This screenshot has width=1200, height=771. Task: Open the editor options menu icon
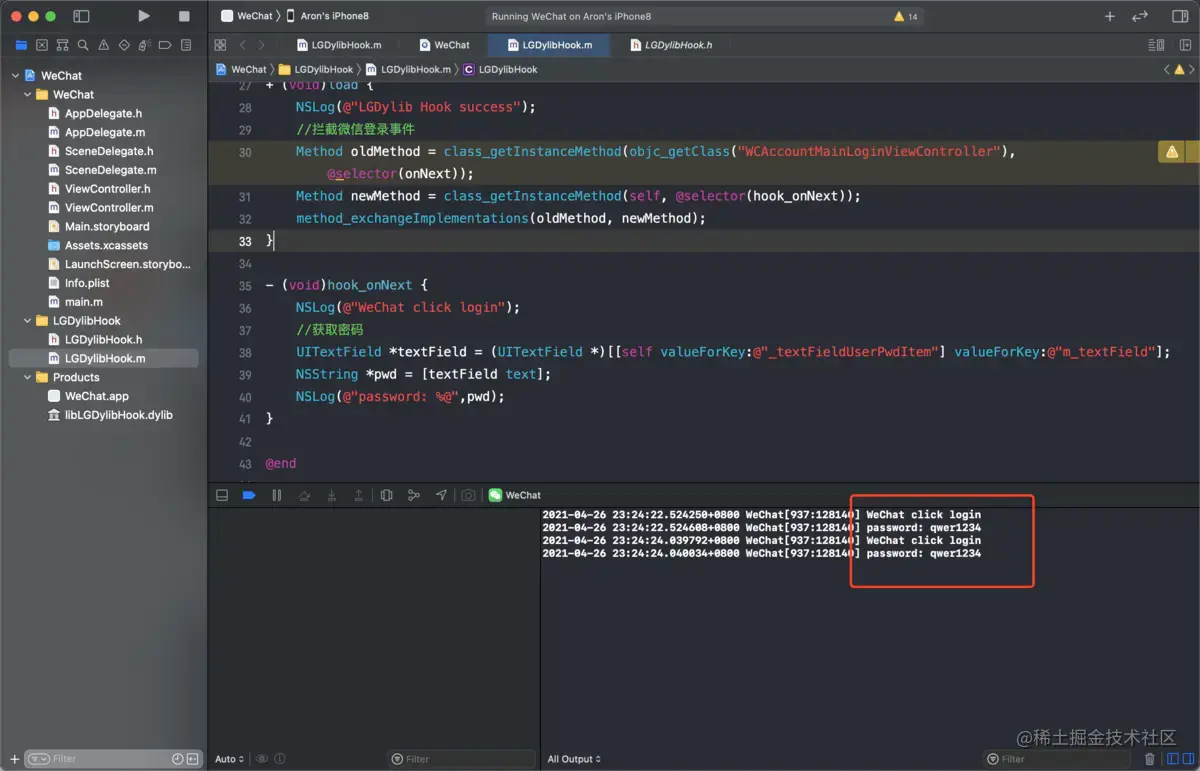click(x=1157, y=45)
